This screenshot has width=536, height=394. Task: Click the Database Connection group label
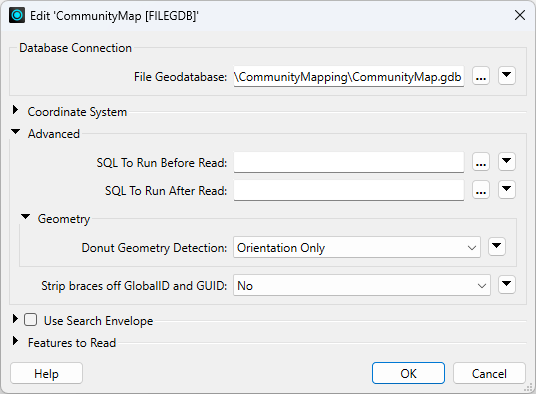tap(75, 48)
